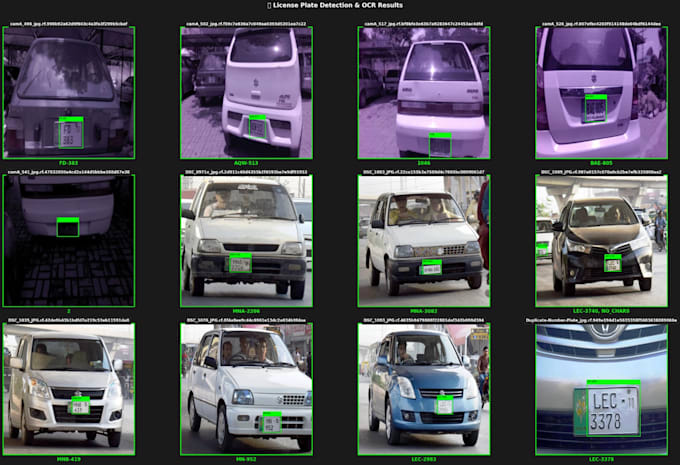Click the detected plate box on the blue LEC-2983 car

(x=445, y=406)
